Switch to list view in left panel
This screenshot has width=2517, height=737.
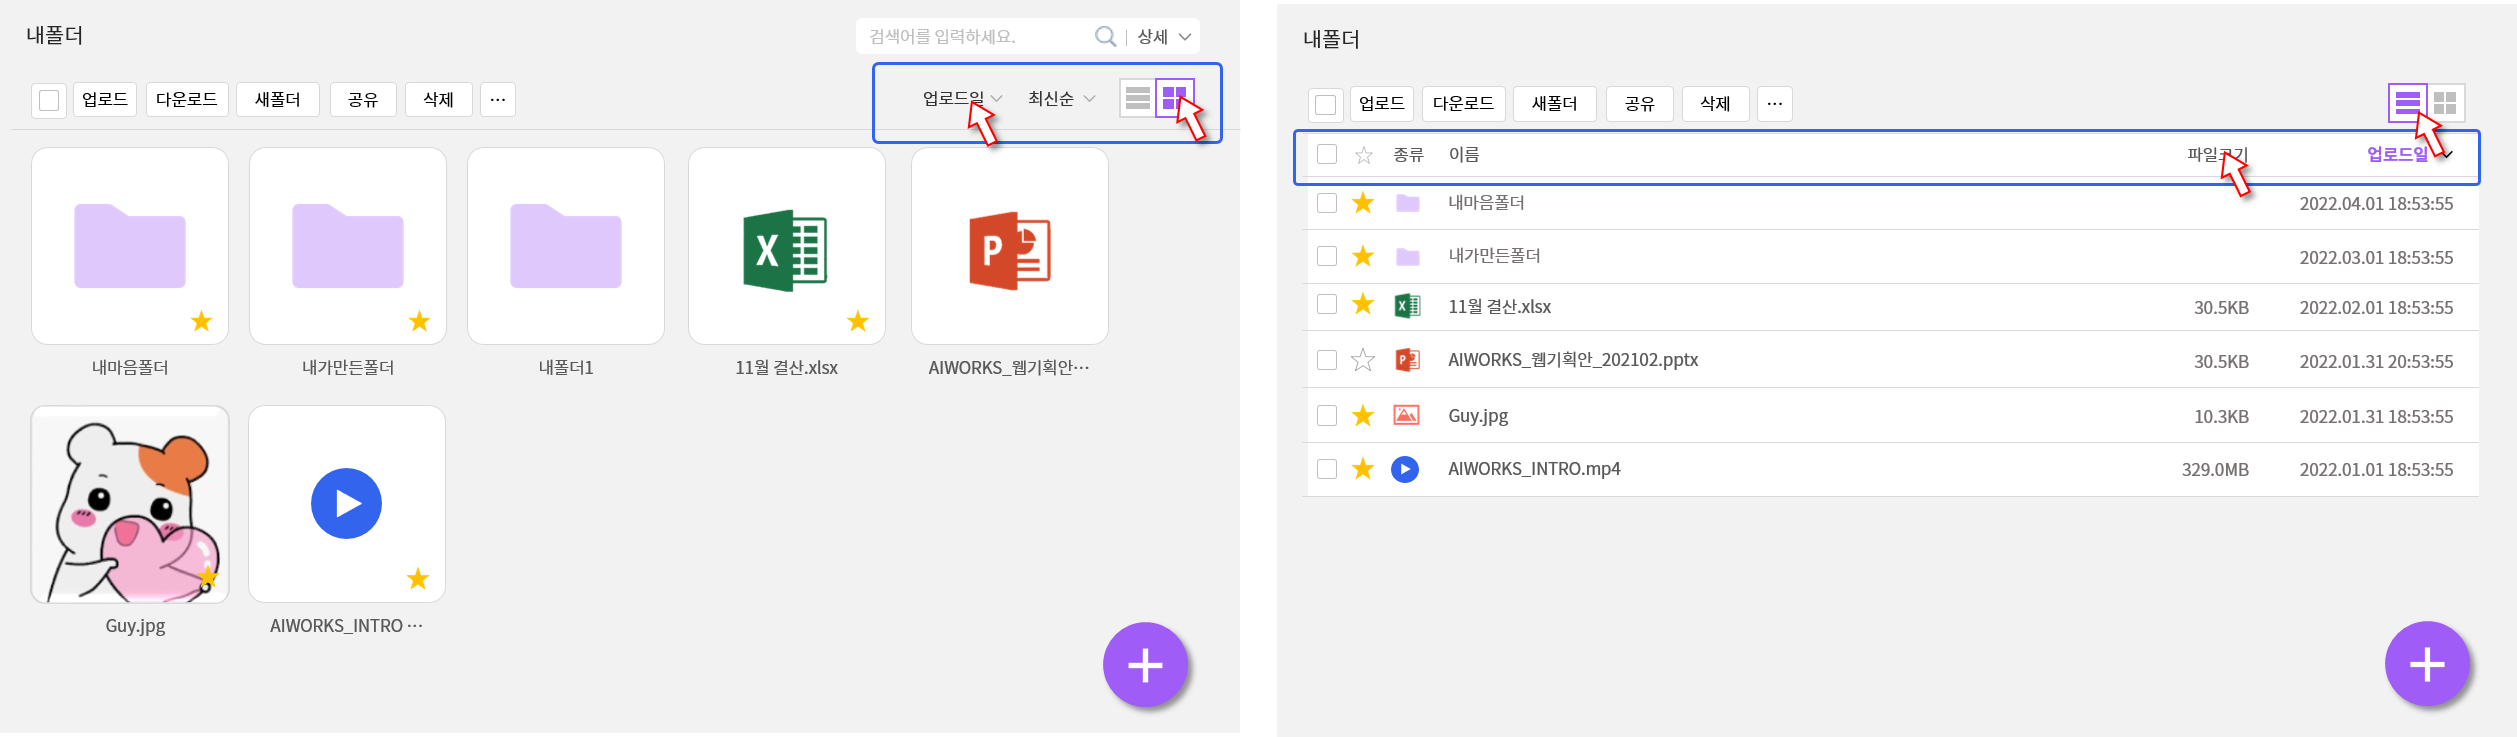pyautogui.click(x=1137, y=98)
